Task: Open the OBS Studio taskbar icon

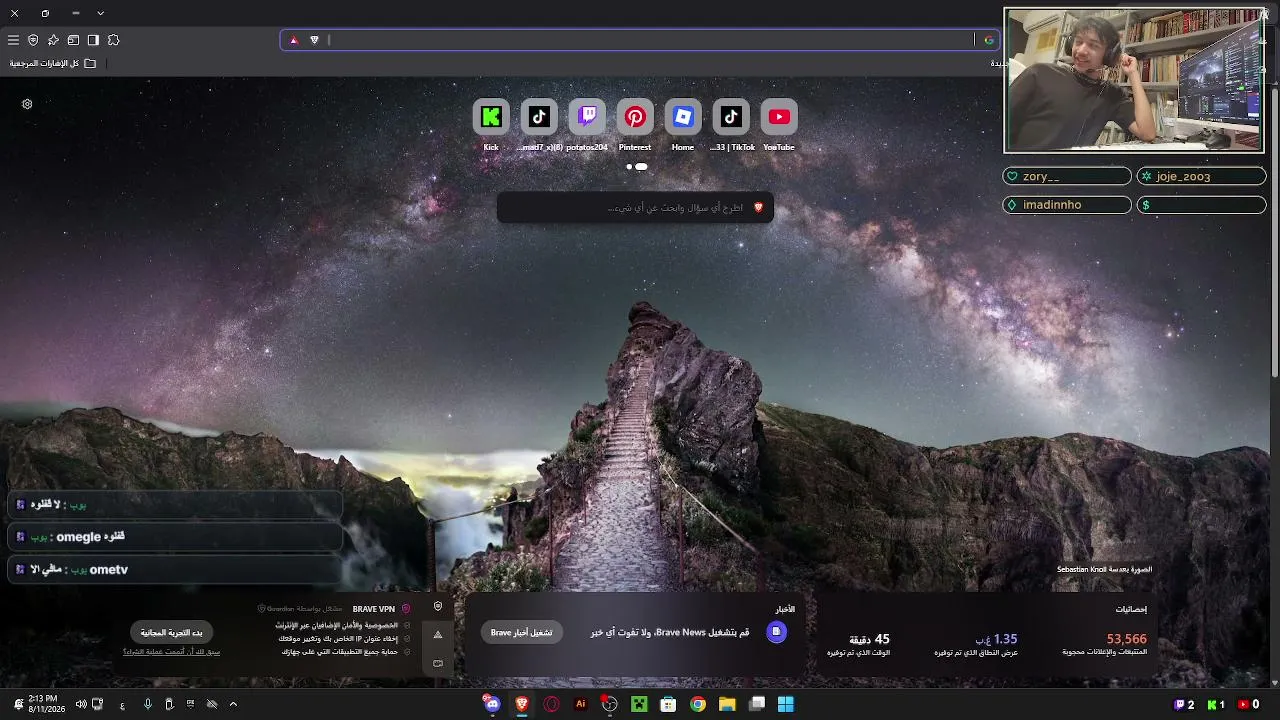Action: (x=609, y=704)
